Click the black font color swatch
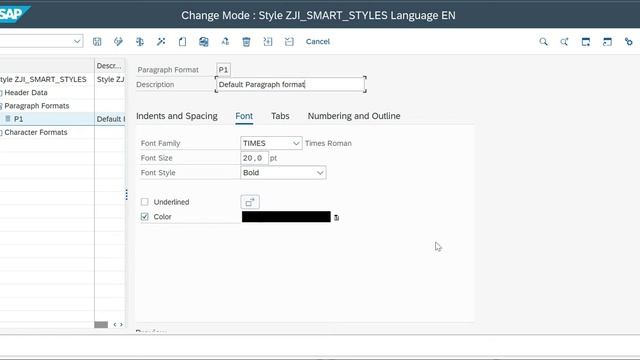The height and width of the screenshot is (360, 640). click(x=286, y=217)
